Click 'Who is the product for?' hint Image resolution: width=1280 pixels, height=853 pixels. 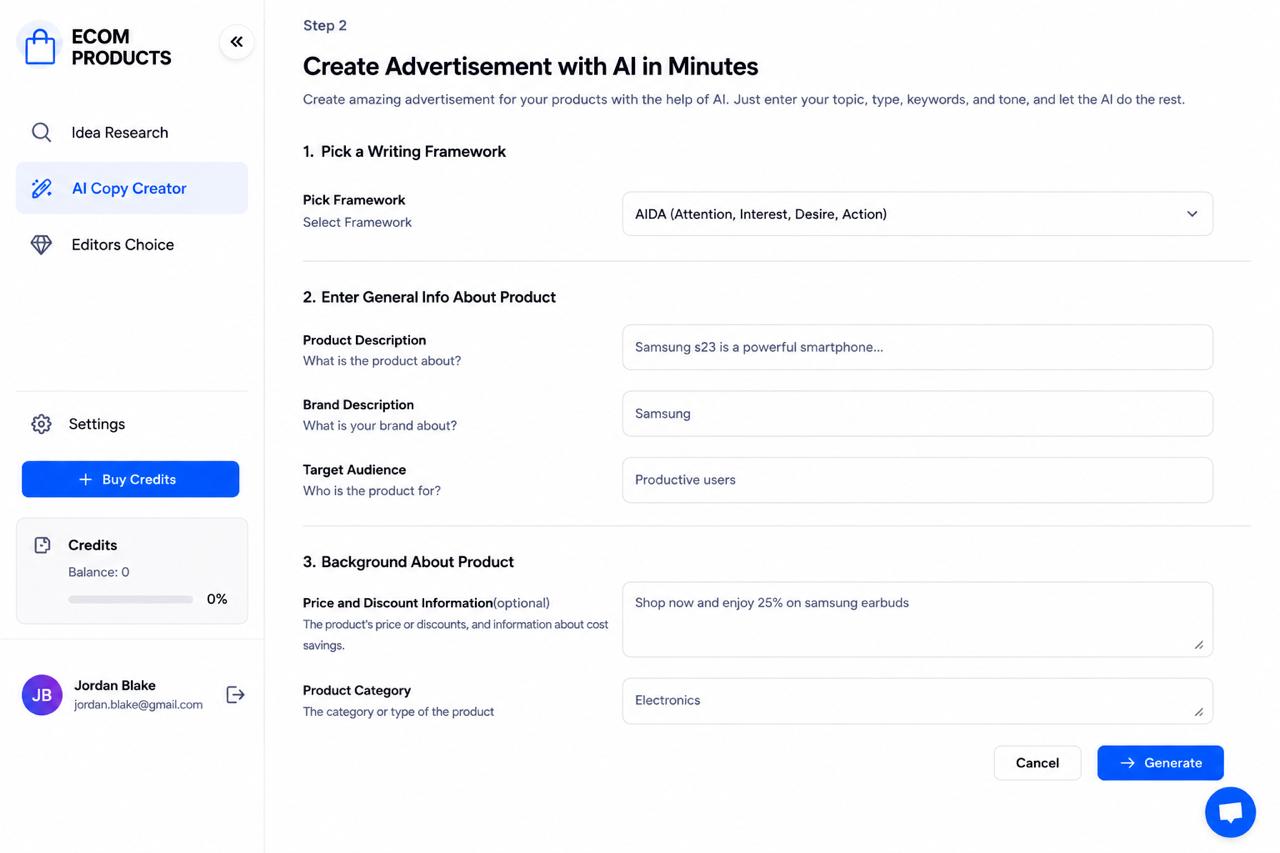(x=372, y=491)
